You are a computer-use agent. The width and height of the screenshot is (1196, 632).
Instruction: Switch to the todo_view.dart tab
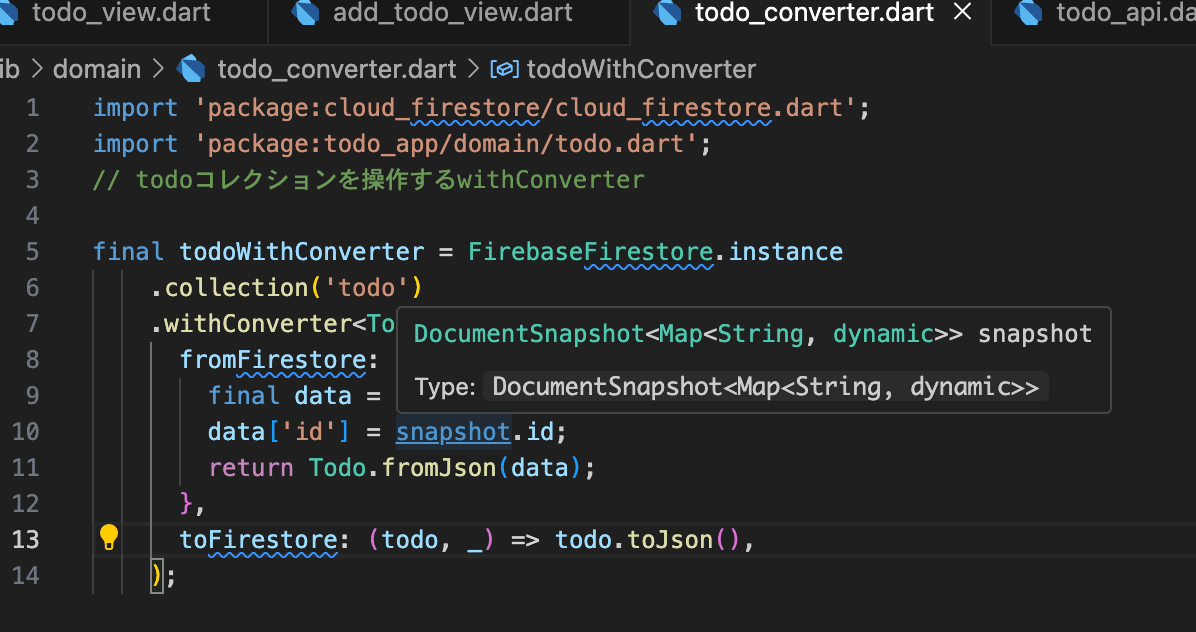(x=122, y=13)
